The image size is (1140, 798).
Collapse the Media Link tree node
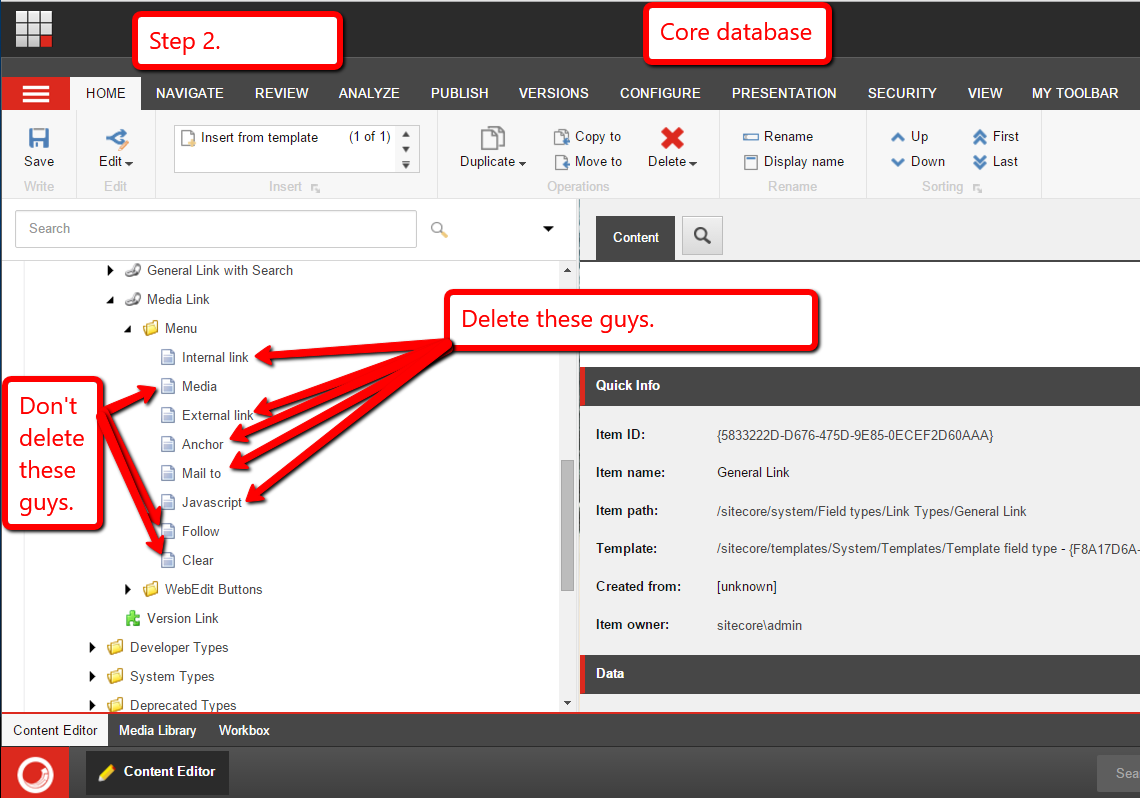(x=110, y=299)
